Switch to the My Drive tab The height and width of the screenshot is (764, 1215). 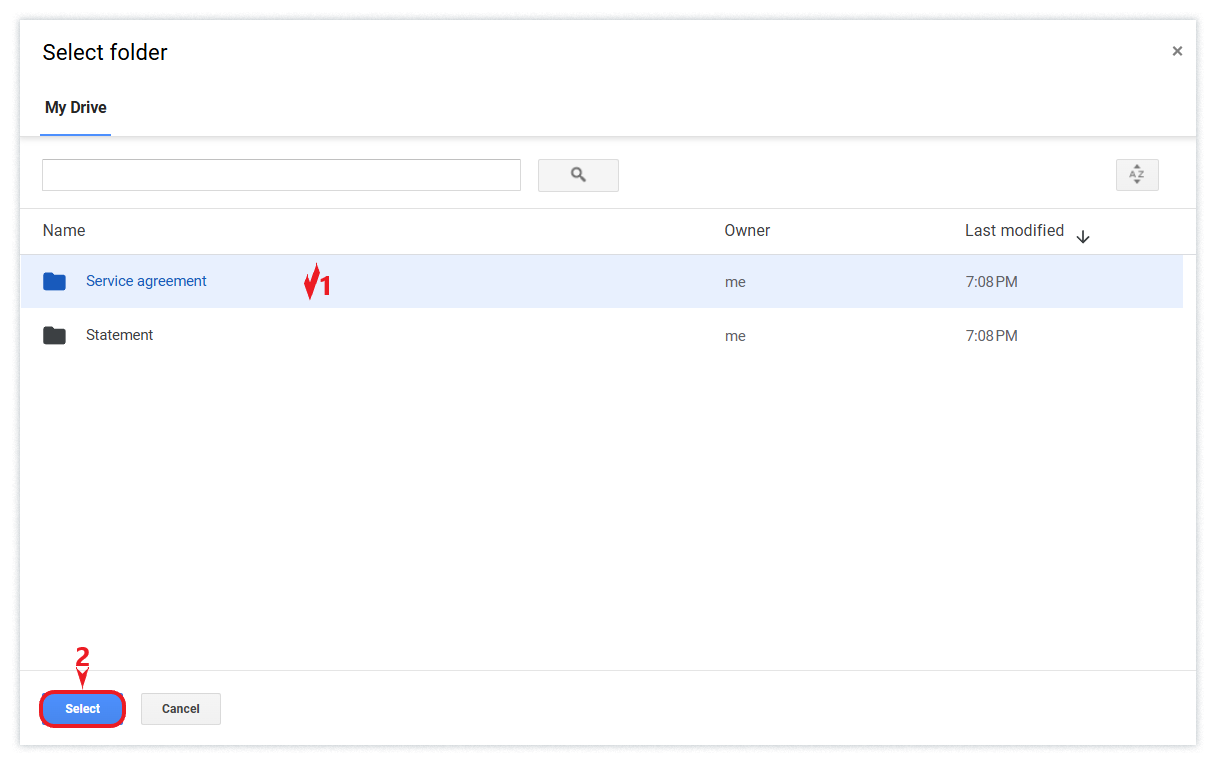76,108
